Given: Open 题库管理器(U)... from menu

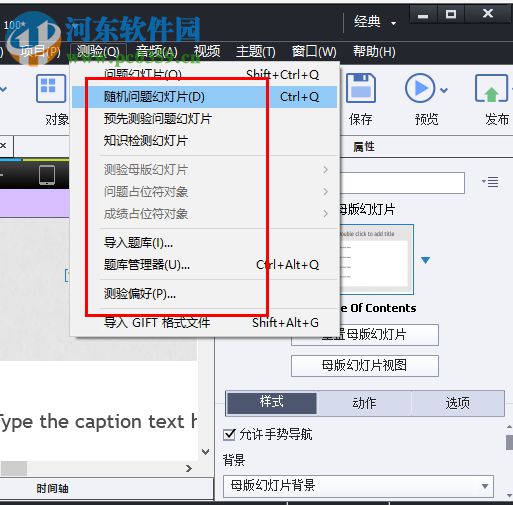Looking at the screenshot, I should tap(205, 265).
